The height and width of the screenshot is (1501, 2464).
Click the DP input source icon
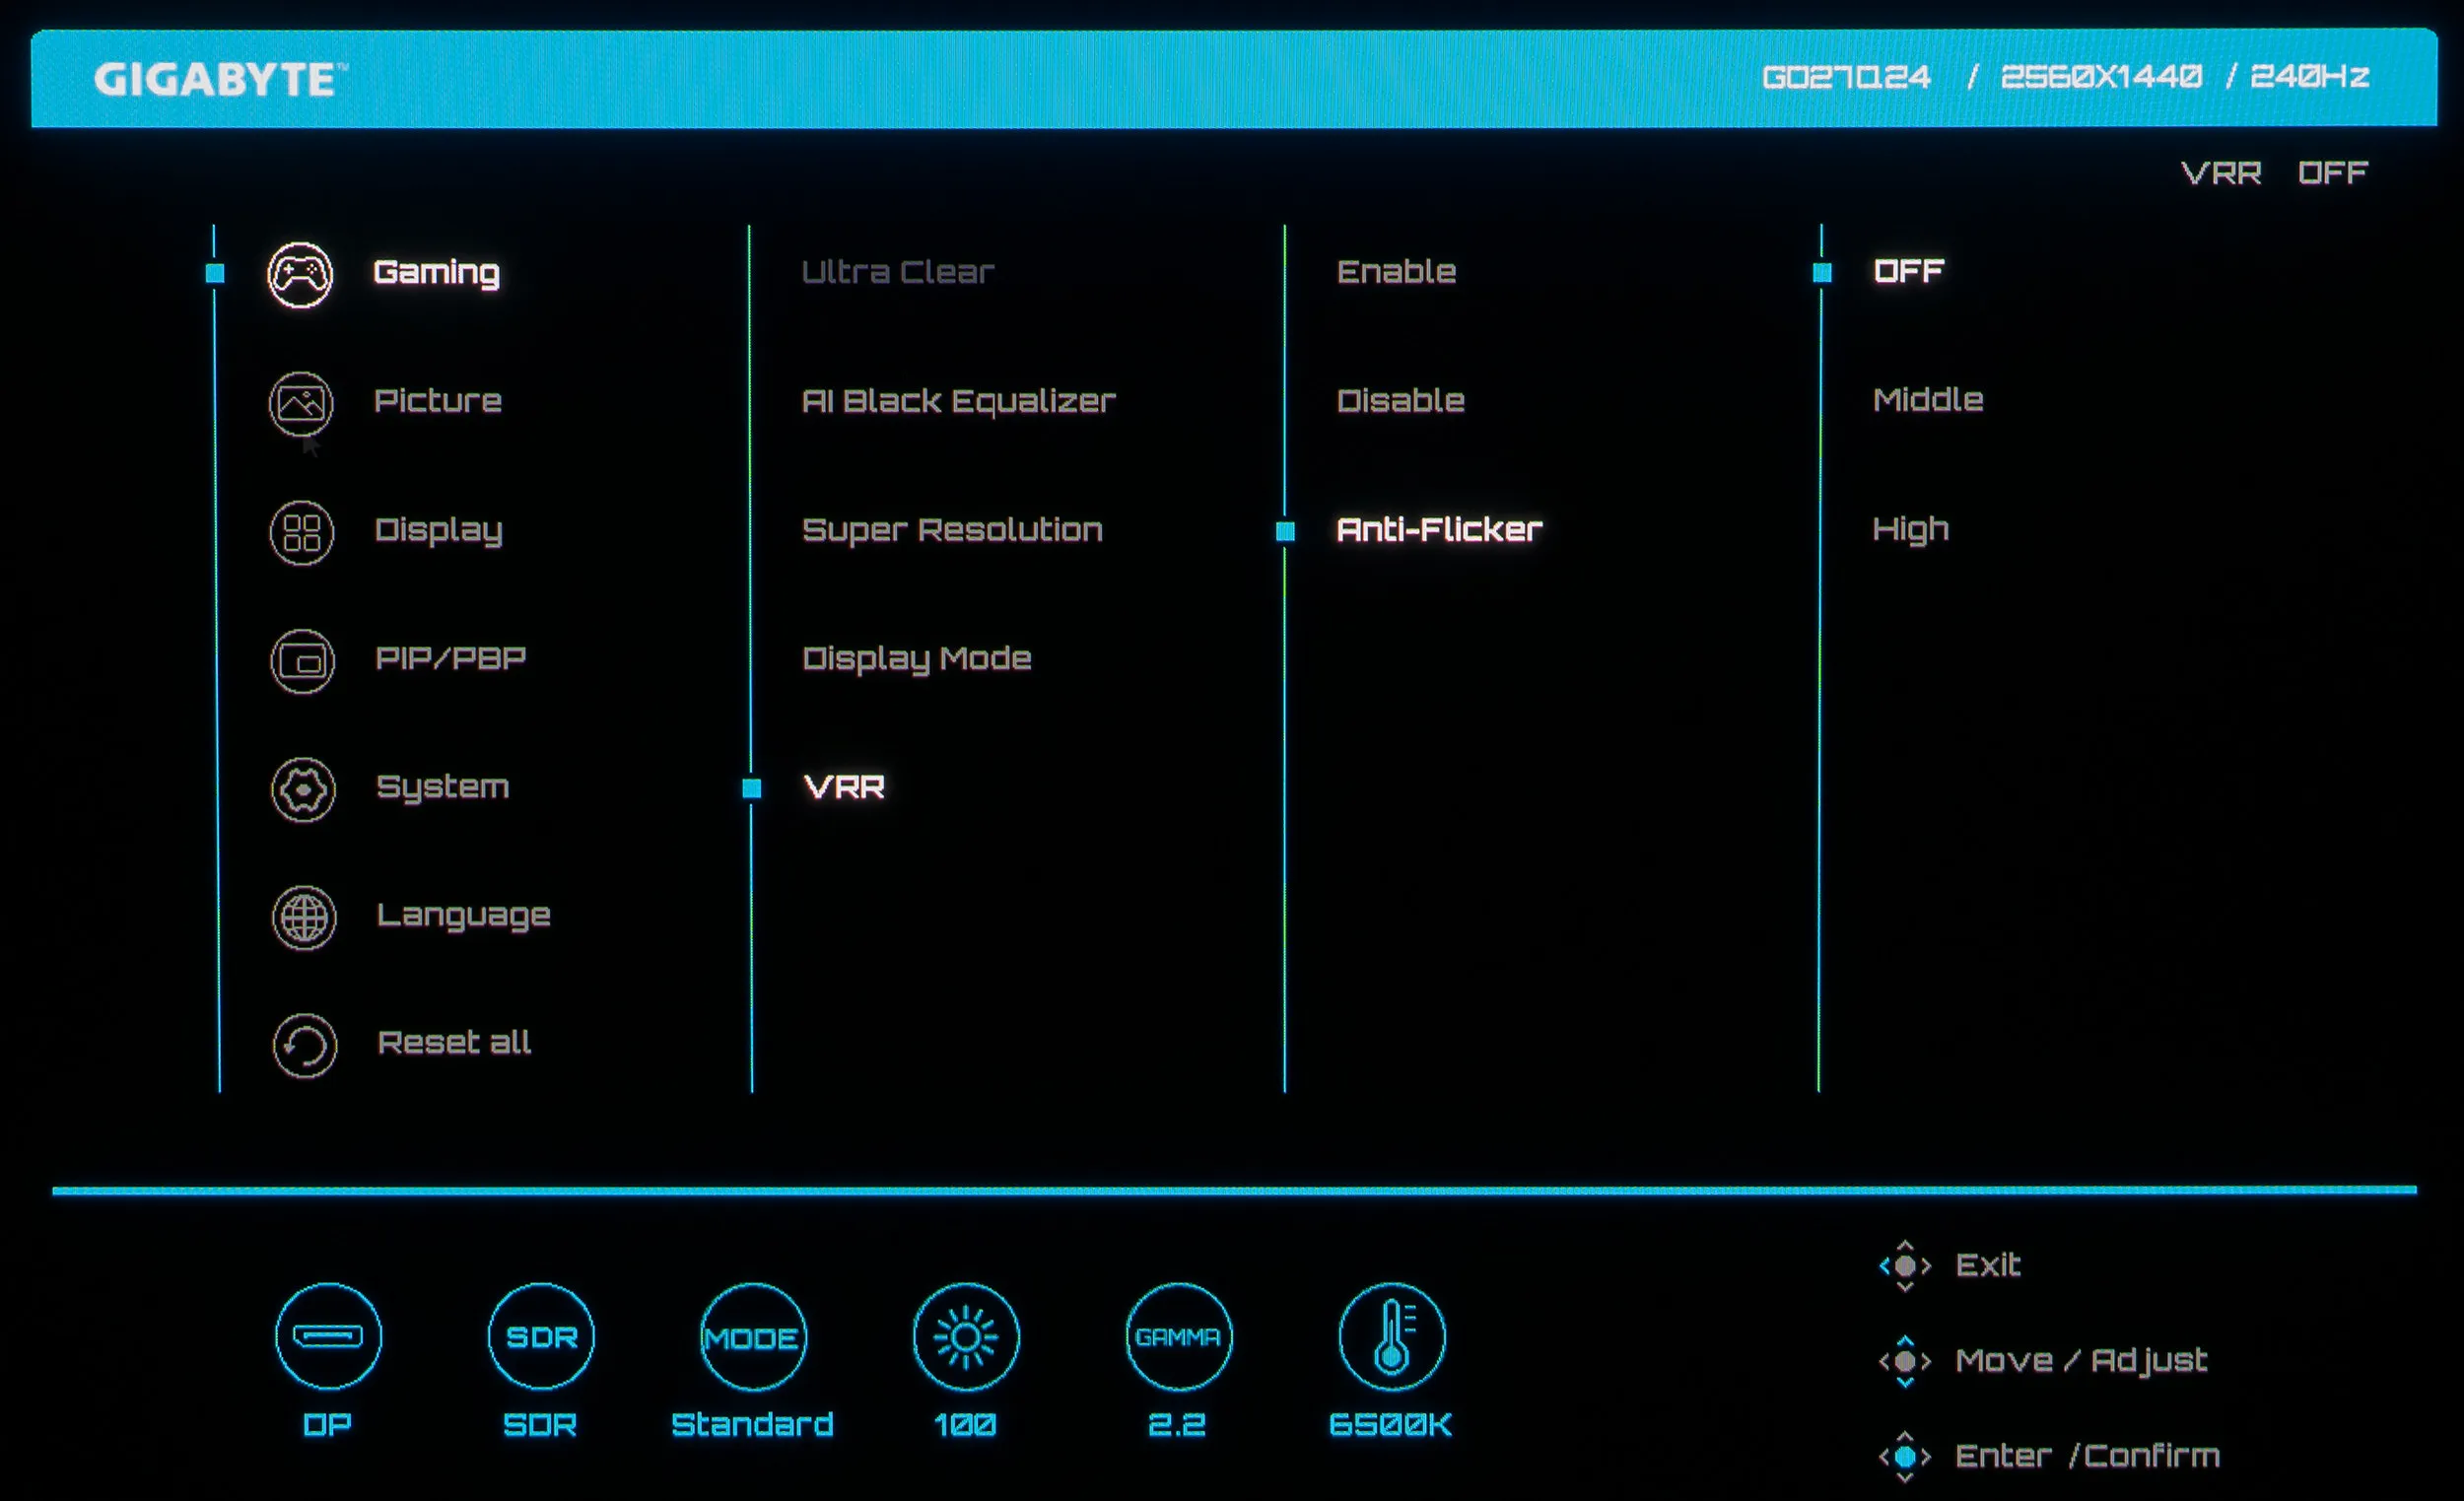328,1337
